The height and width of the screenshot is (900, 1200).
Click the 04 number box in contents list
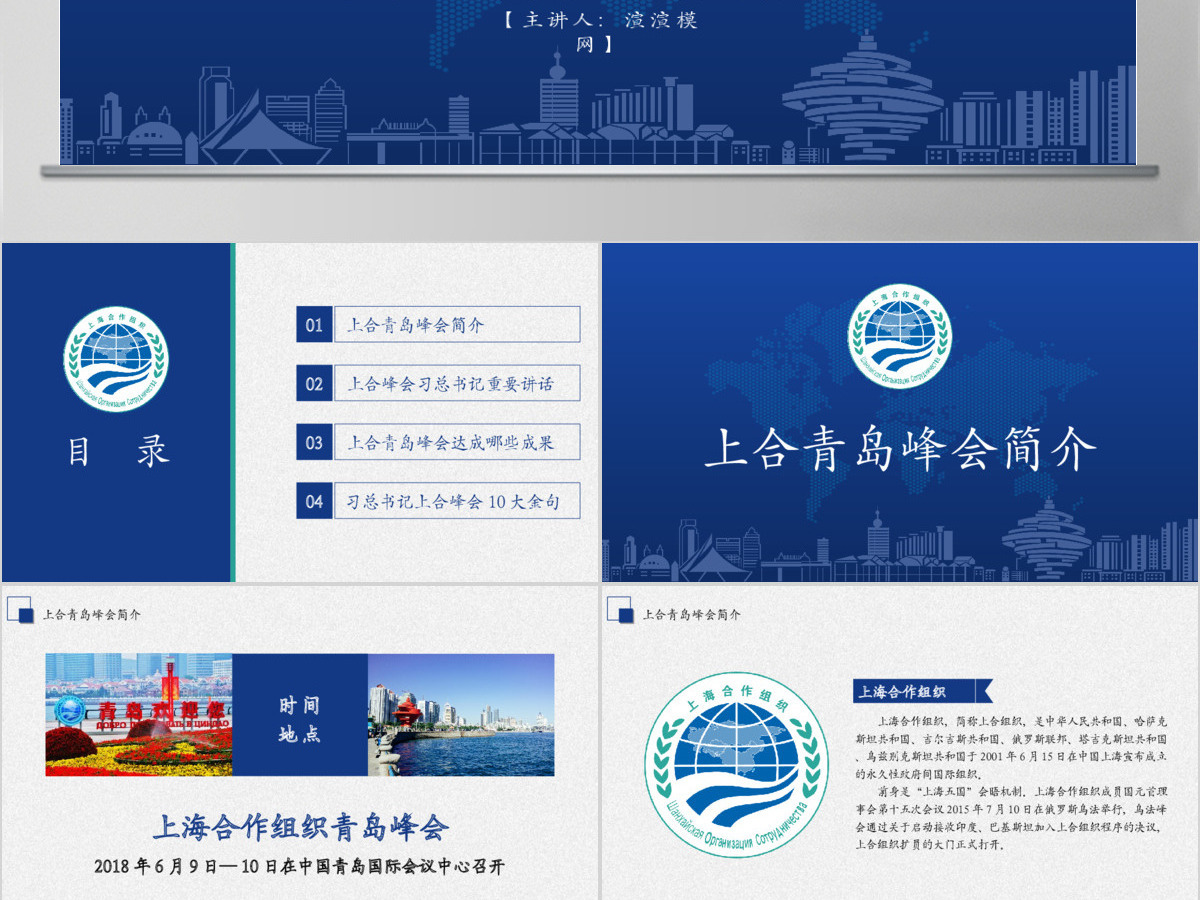[x=314, y=501]
